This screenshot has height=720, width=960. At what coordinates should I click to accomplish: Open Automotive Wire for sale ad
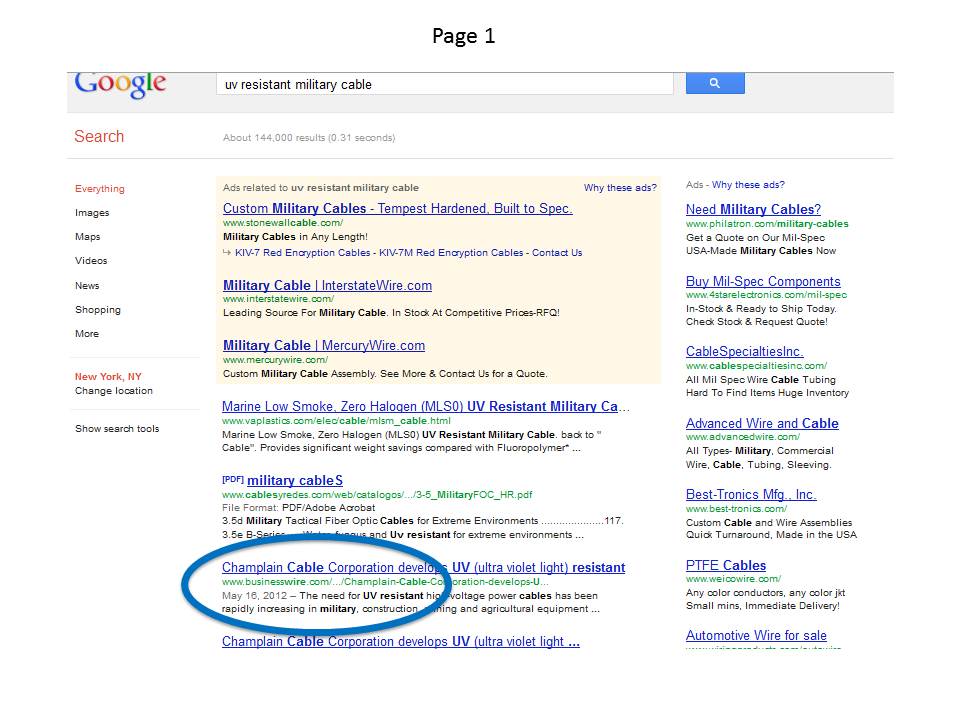[756, 636]
